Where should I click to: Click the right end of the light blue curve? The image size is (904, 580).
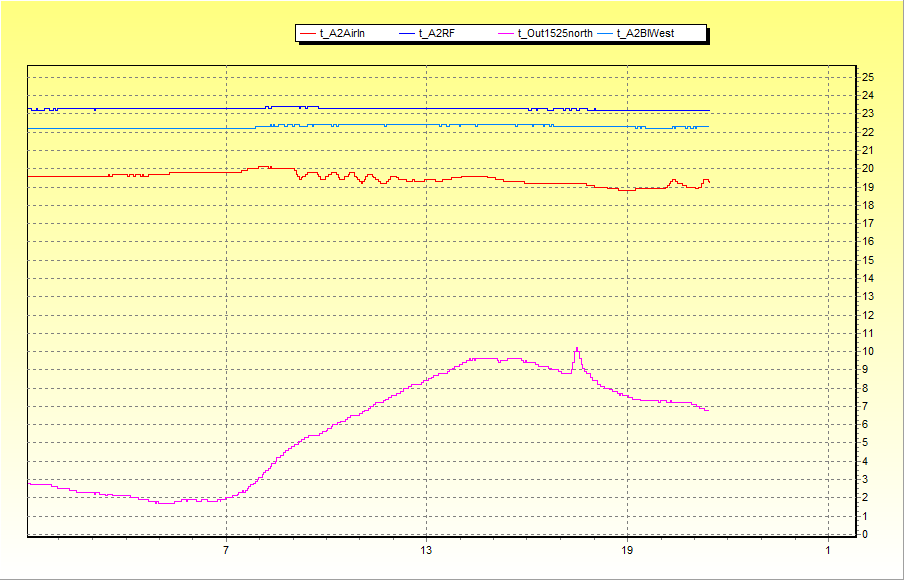(708, 127)
